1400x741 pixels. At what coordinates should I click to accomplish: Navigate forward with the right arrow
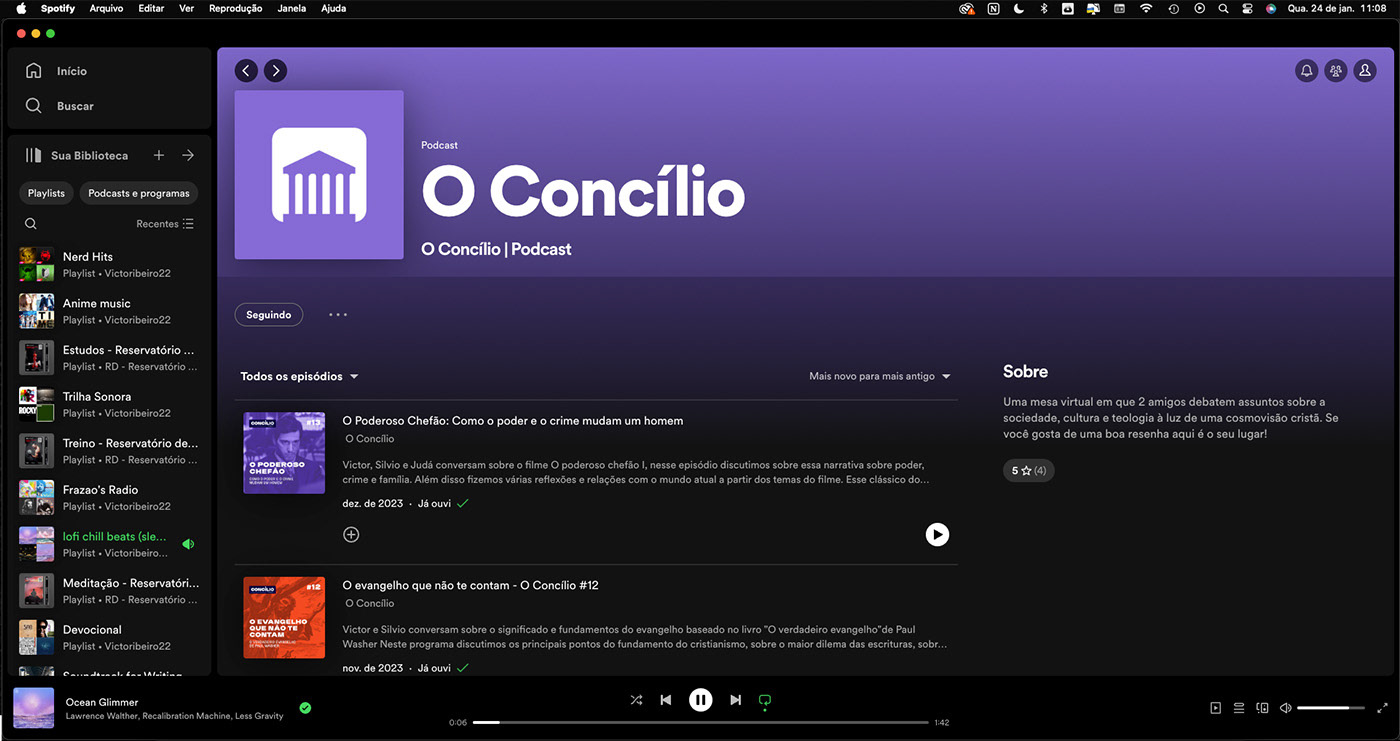[x=276, y=71]
